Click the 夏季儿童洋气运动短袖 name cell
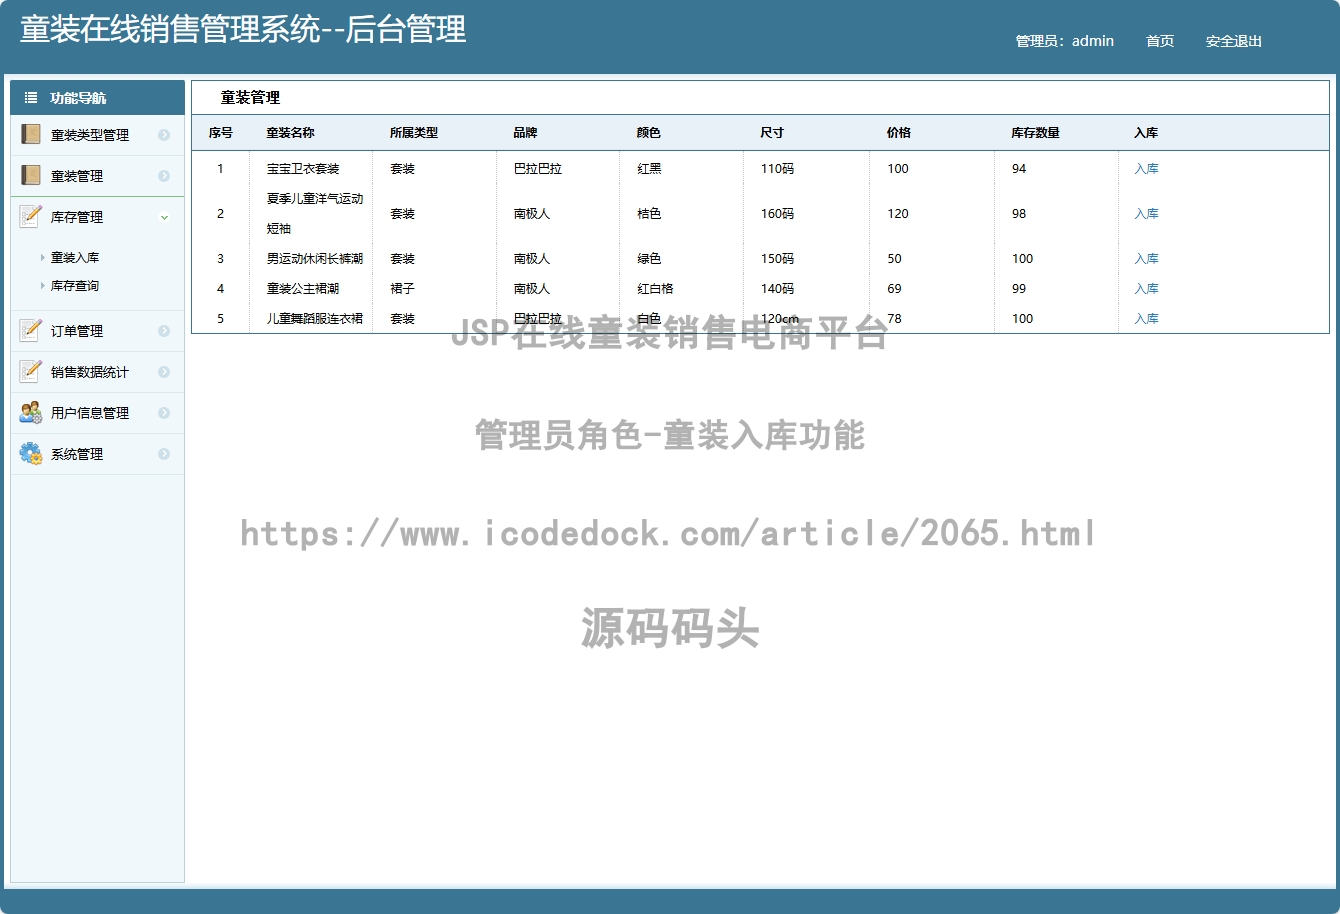 pos(315,214)
